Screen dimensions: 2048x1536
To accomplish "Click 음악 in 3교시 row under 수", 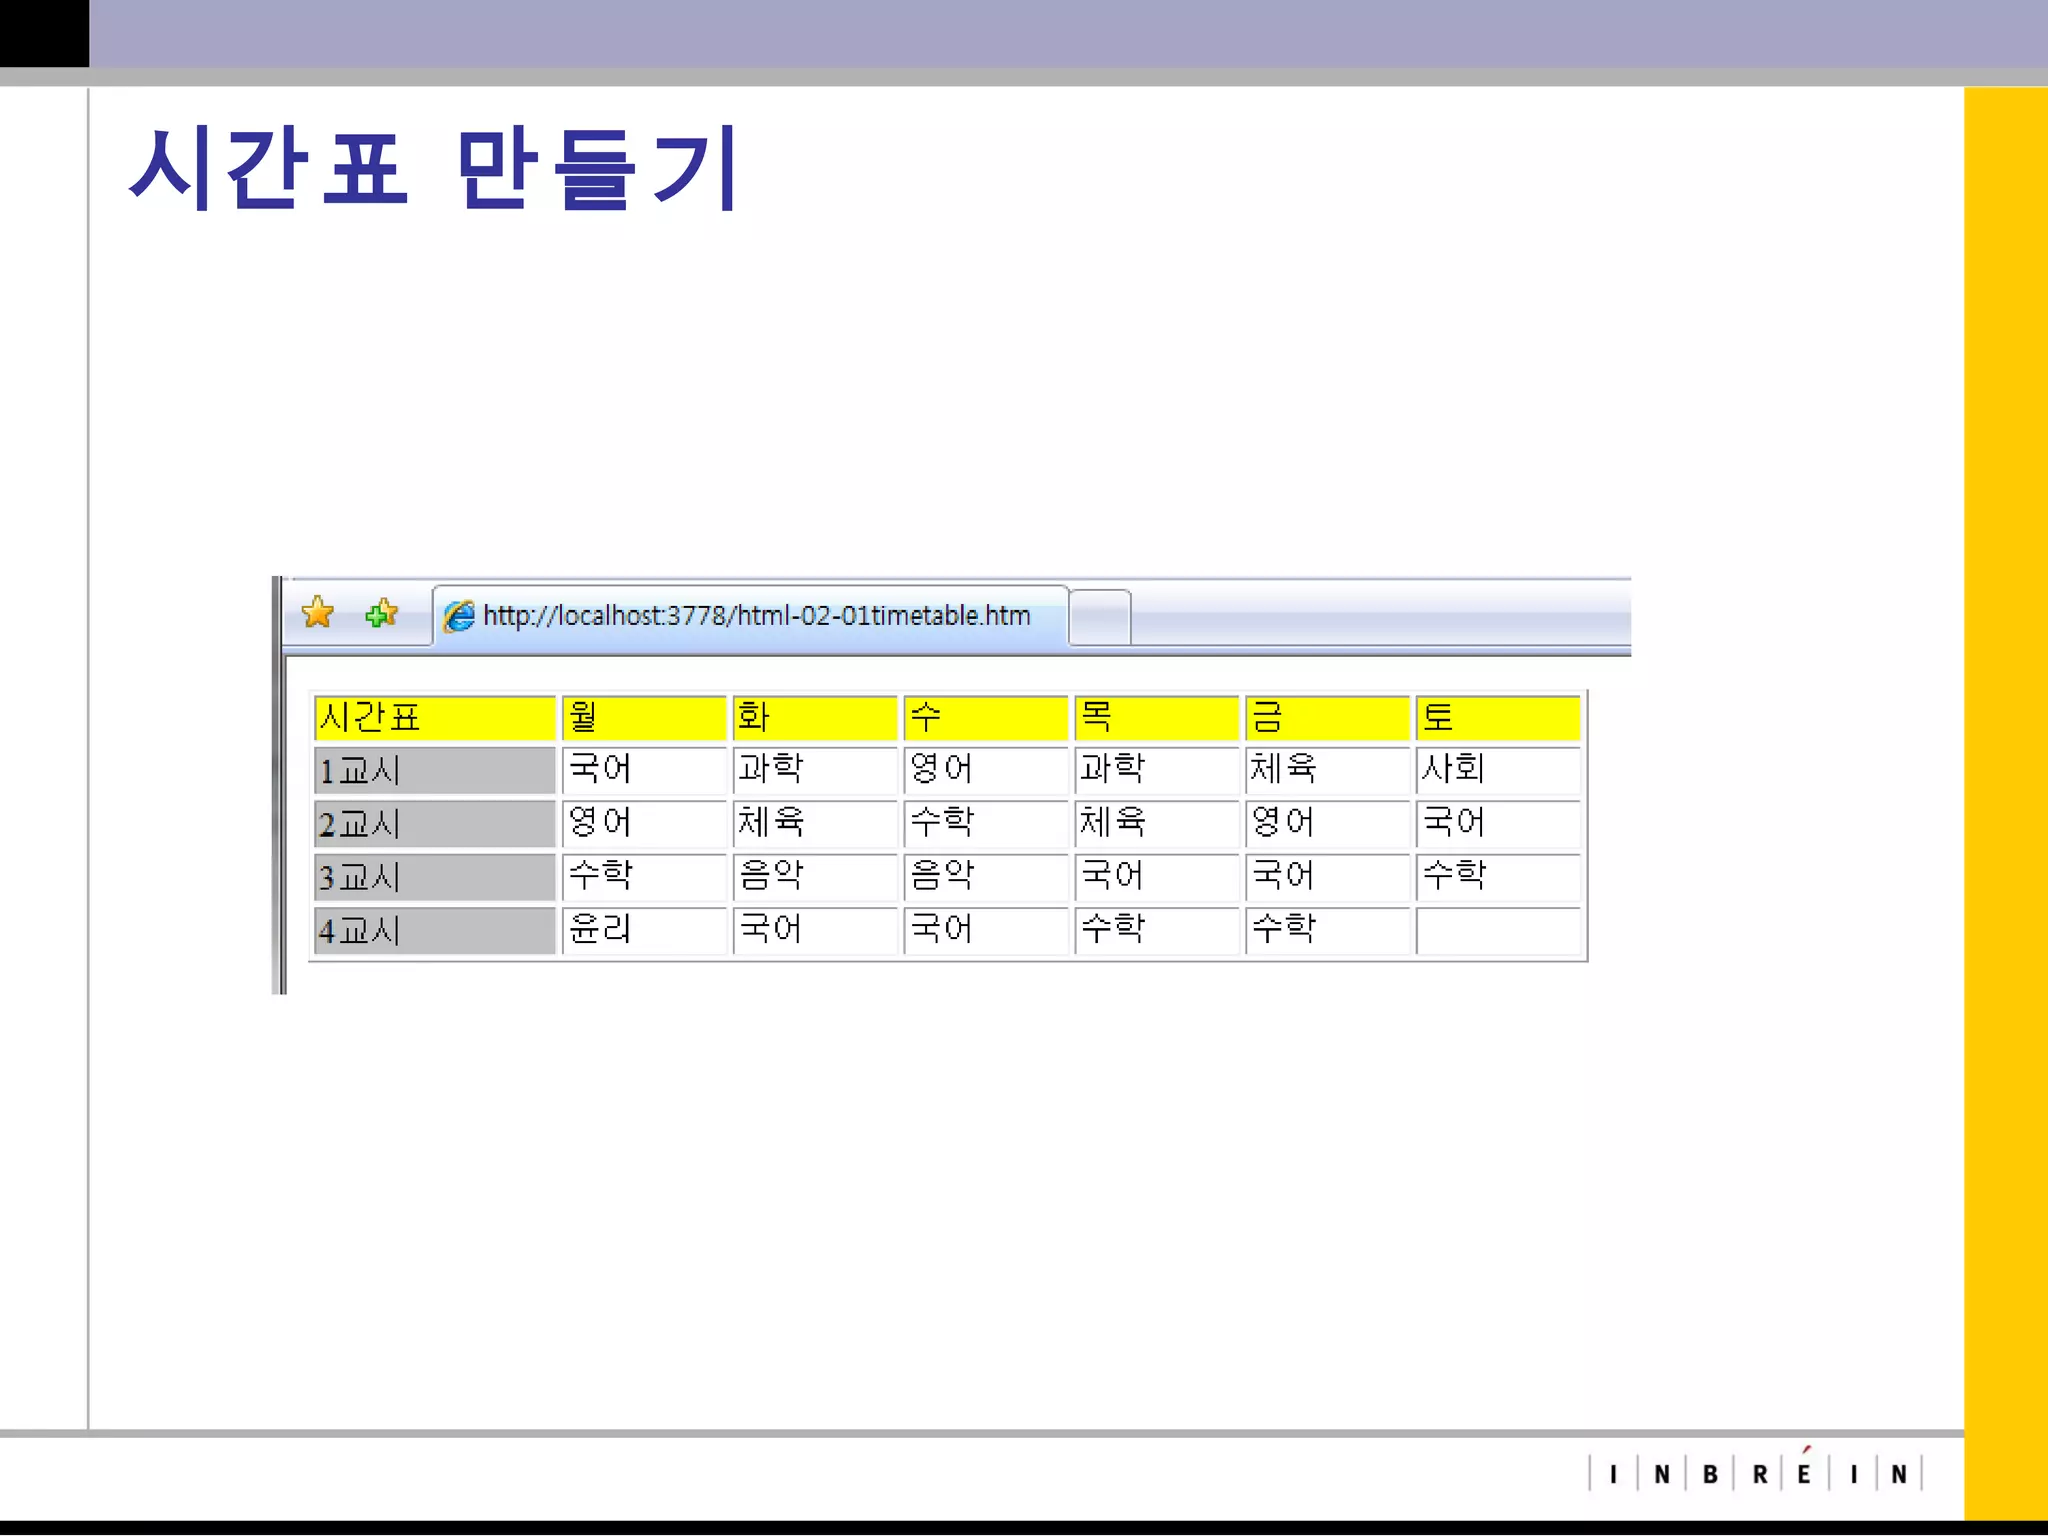I will click(x=985, y=877).
